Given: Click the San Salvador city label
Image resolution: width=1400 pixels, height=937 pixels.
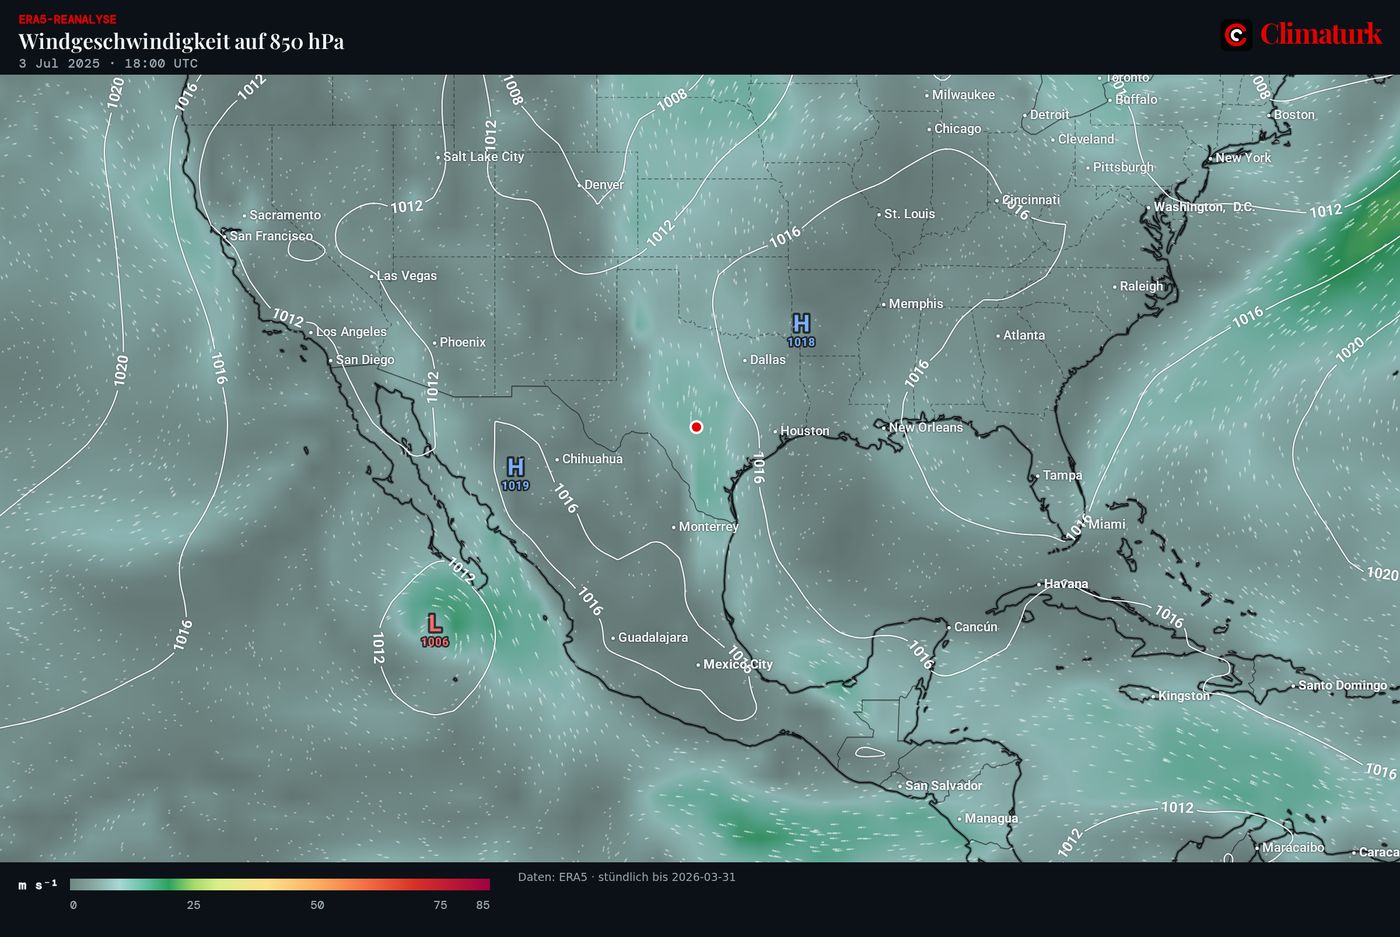Looking at the screenshot, I should 944,786.
